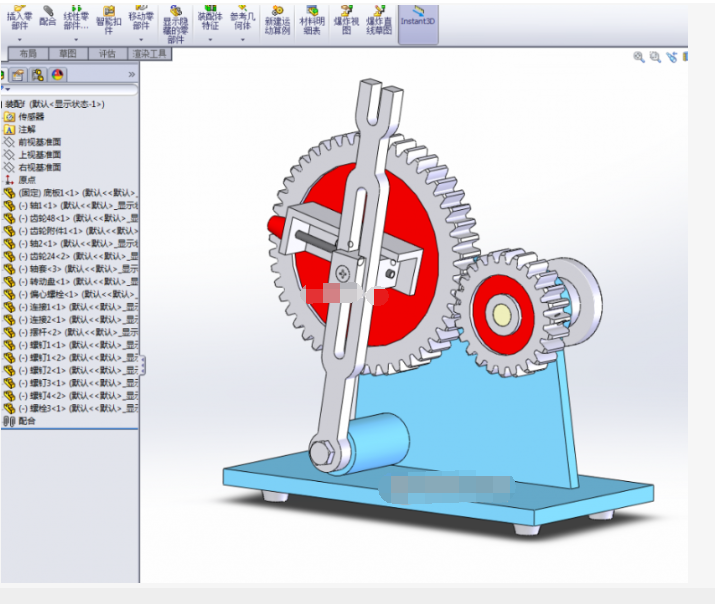Select the 轴1<1> component
Viewport: 715px width, 604px height.
pyautogui.click(x=71, y=206)
